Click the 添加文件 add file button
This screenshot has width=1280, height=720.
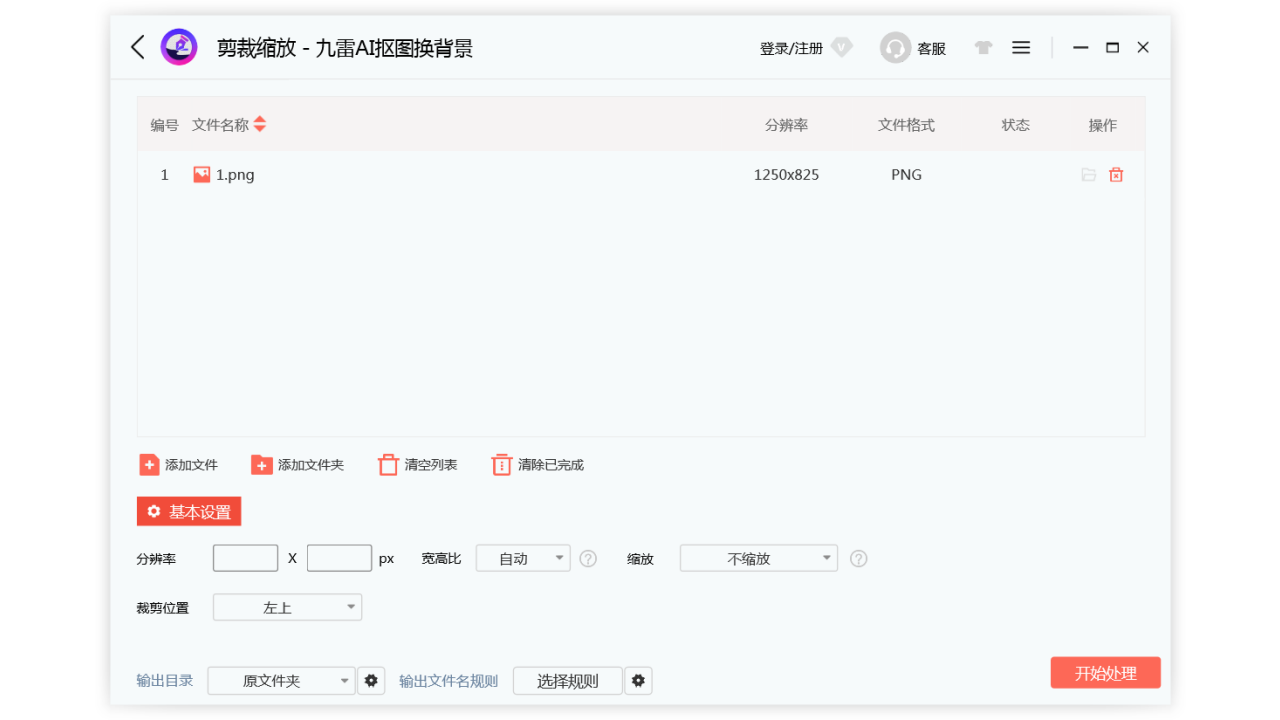click(x=178, y=465)
